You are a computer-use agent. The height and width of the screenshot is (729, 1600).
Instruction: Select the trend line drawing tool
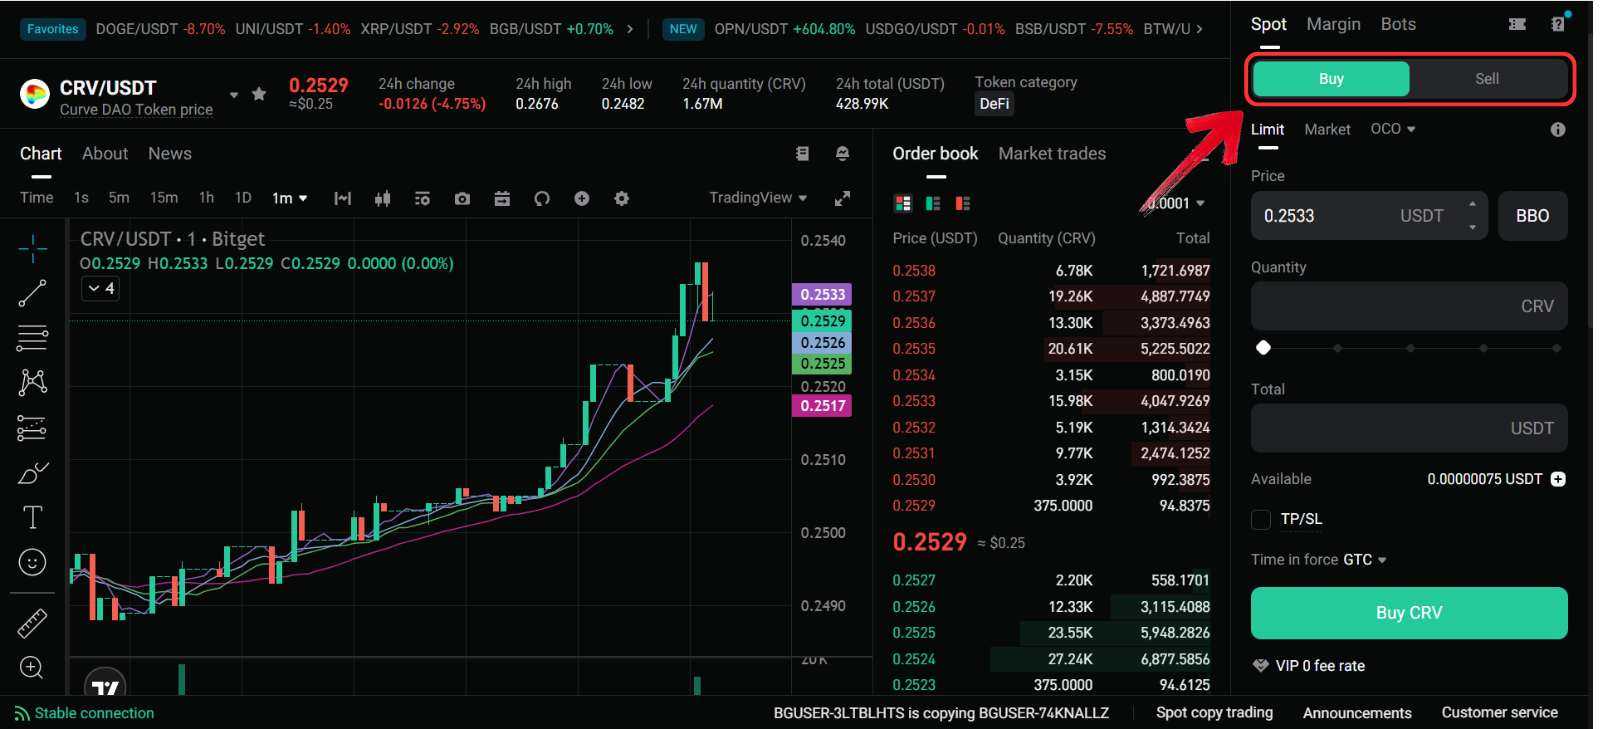pyautogui.click(x=32, y=293)
